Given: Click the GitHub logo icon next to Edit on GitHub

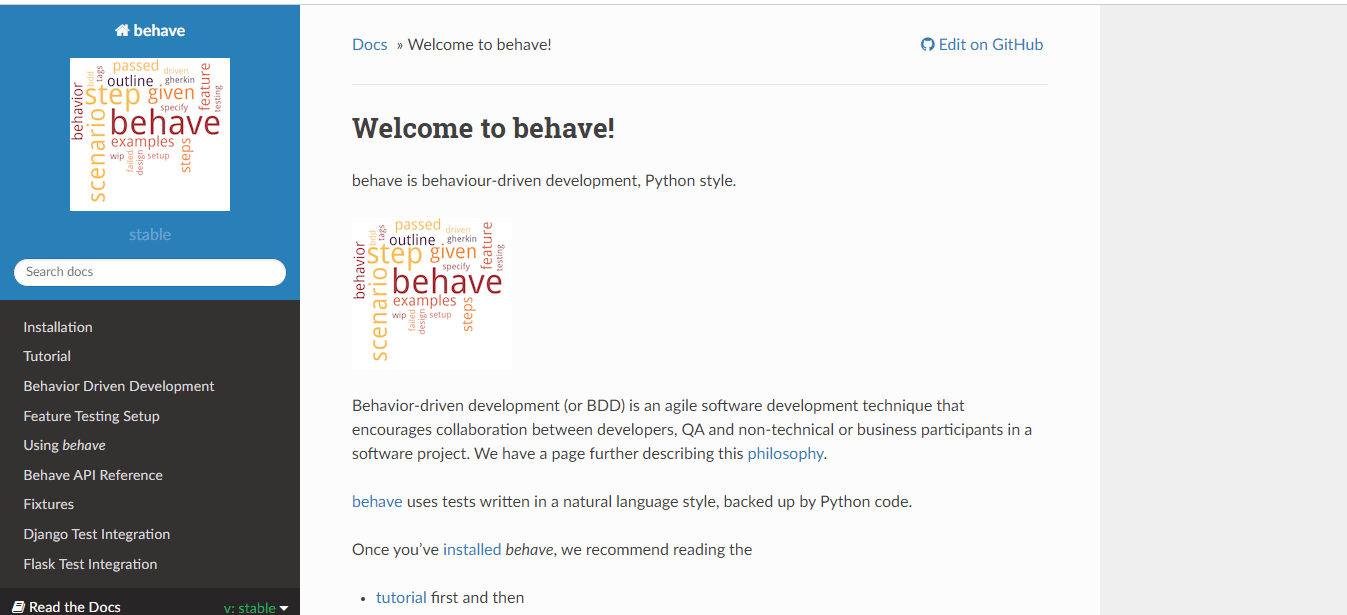Looking at the screenshot, I should click(926, 44).
